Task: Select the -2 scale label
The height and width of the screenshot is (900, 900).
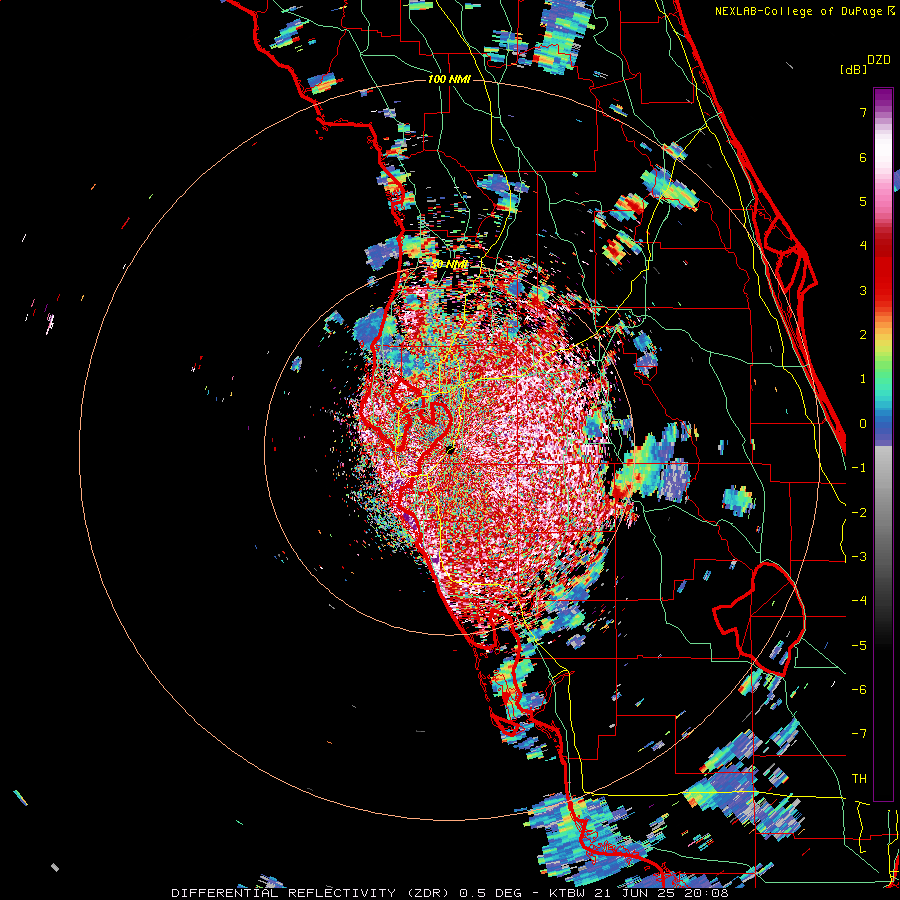Action: click(859, 513)
